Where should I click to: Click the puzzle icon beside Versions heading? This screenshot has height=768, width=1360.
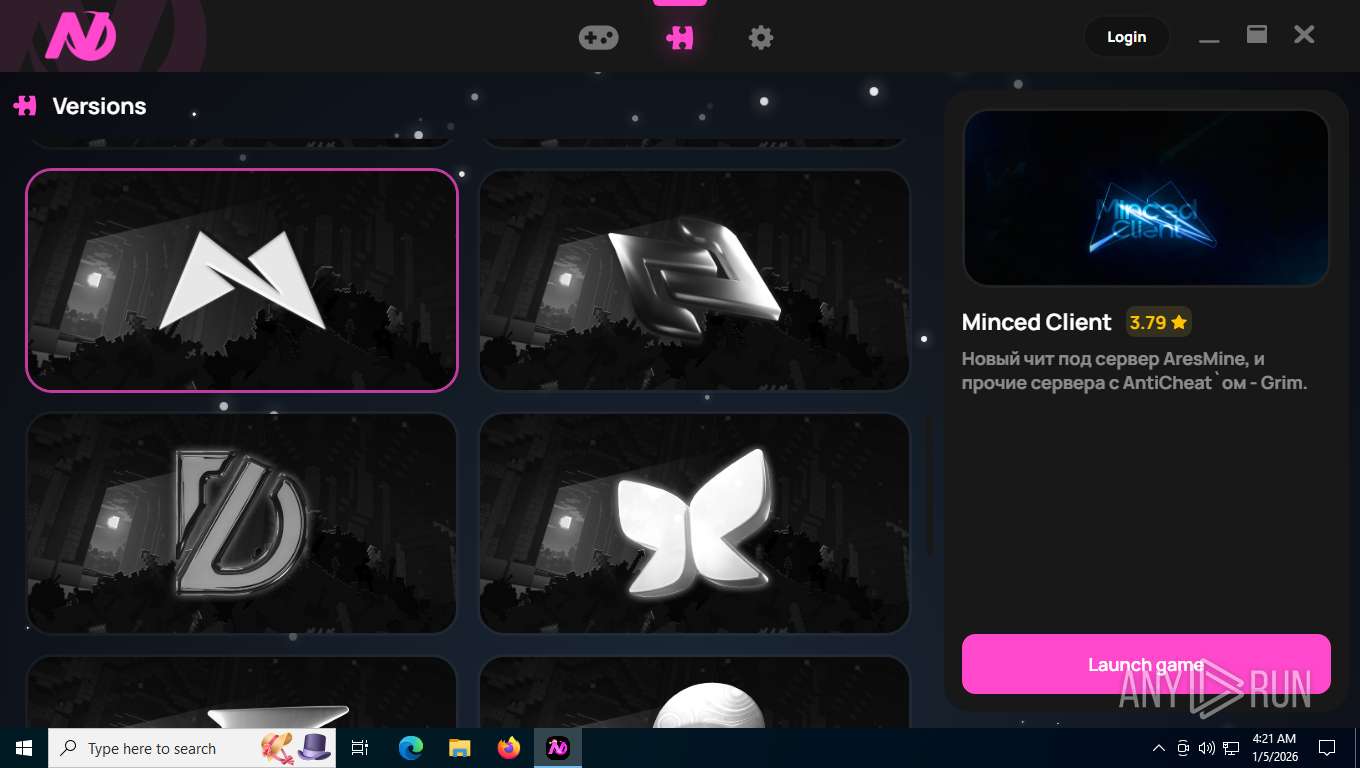click(x=25, y=105)
